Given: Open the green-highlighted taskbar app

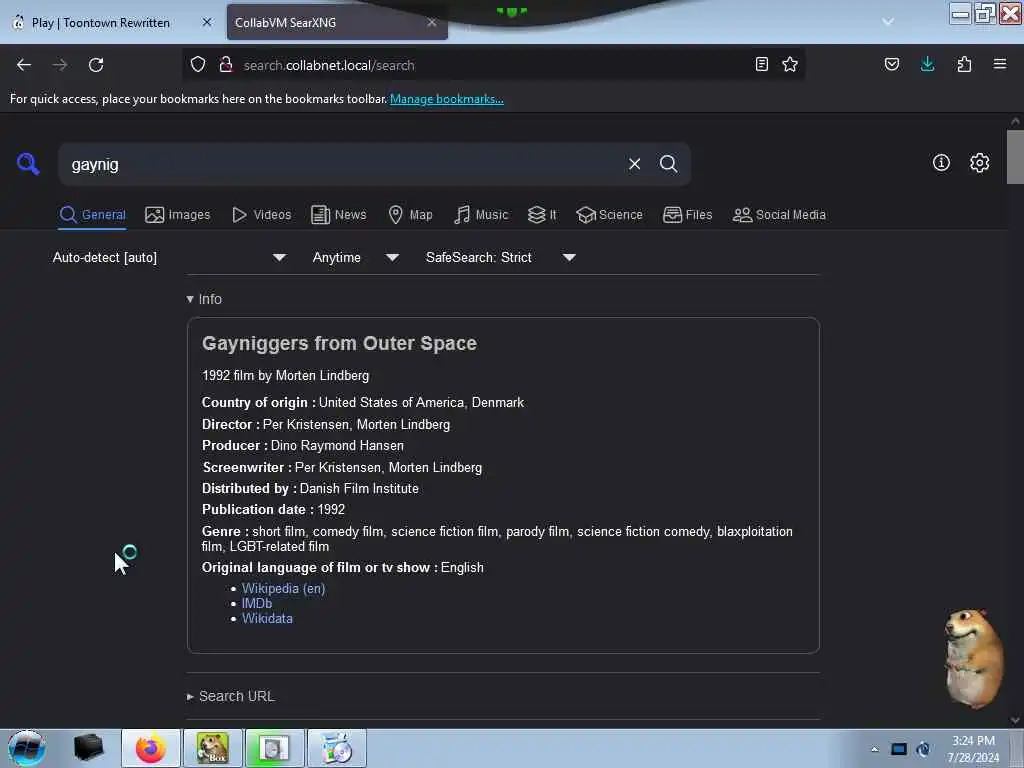Looking at the screenshot, I should [274, 748].
